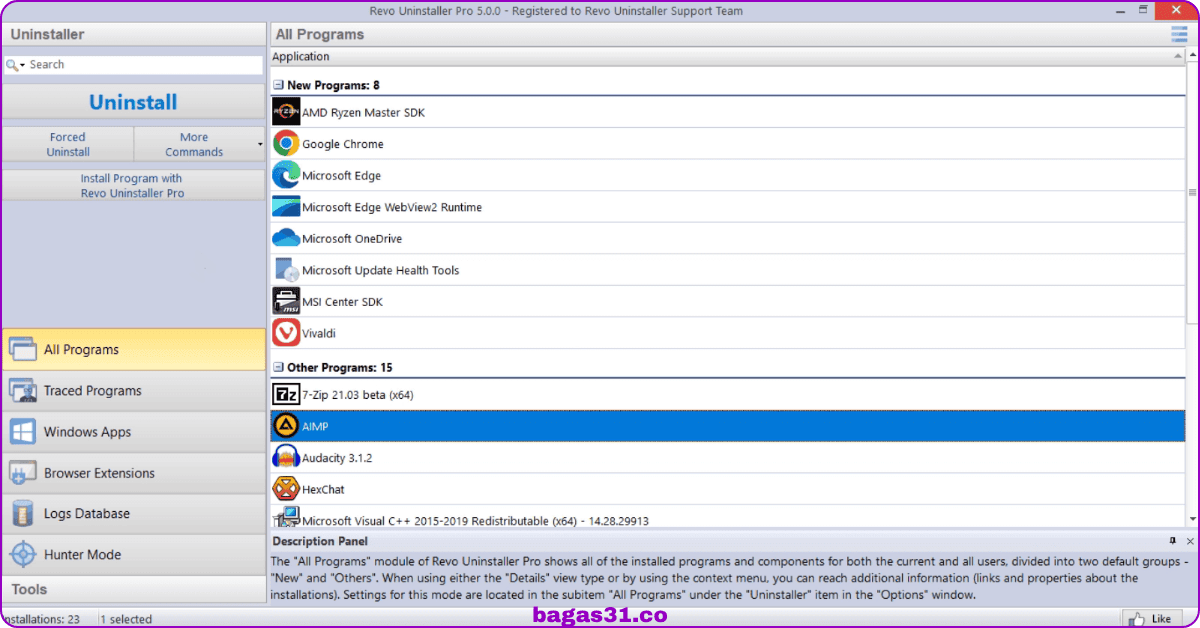Click the MSI Center SDK icon
The width and height of the screenshot is (1200, 628).
coord(286,301)
